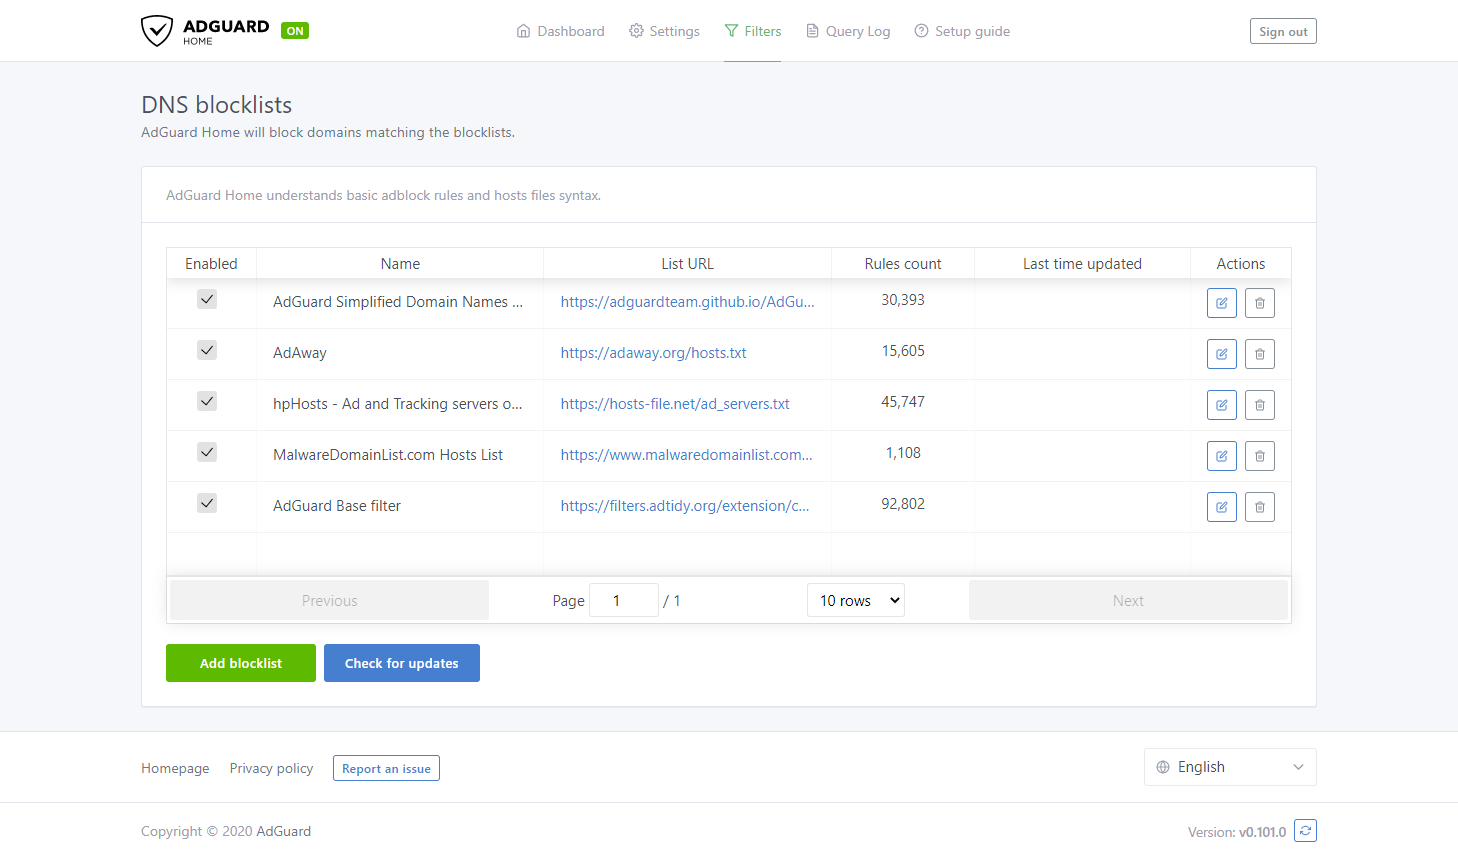Delete the hpHosts blocklist entry

click(1260, 405)
